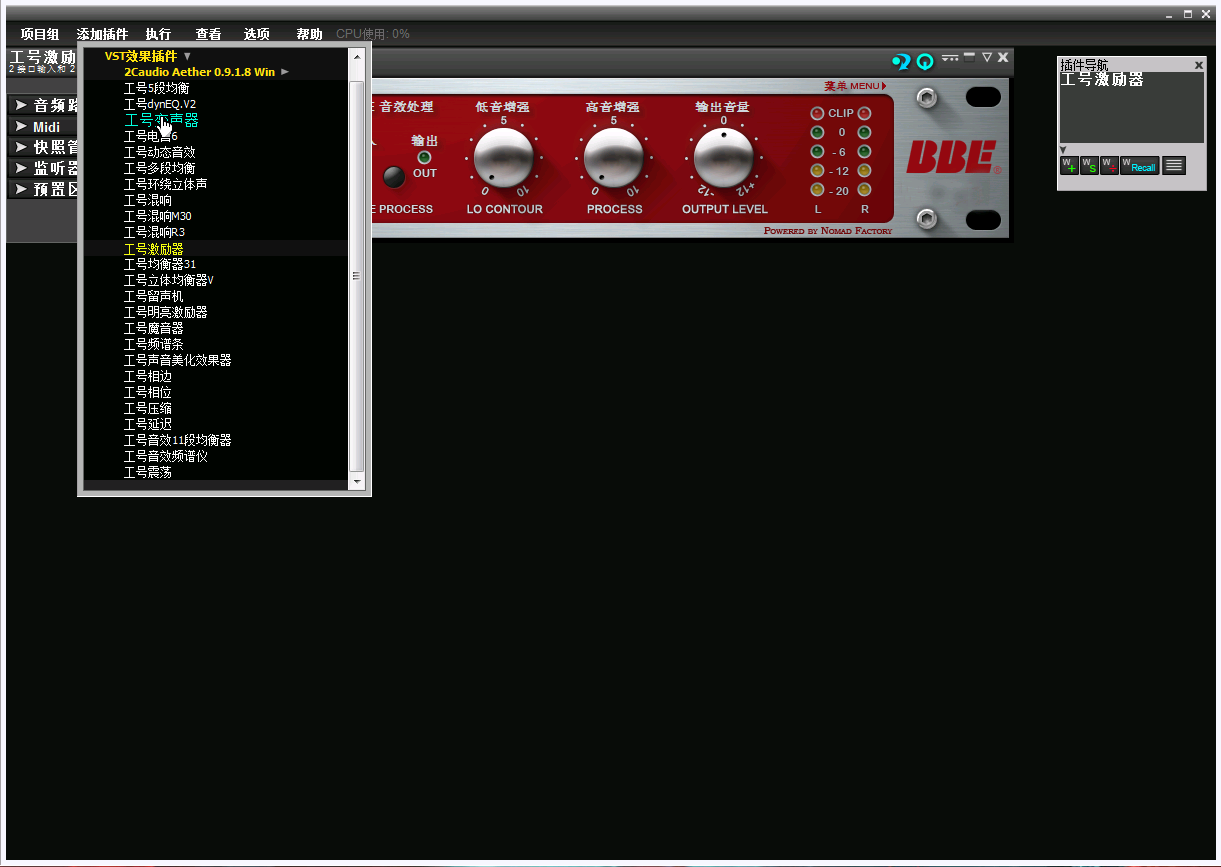Expand the 快照 sidebar section
Screen dimensions: 1221x867
(x=43, y=147)
